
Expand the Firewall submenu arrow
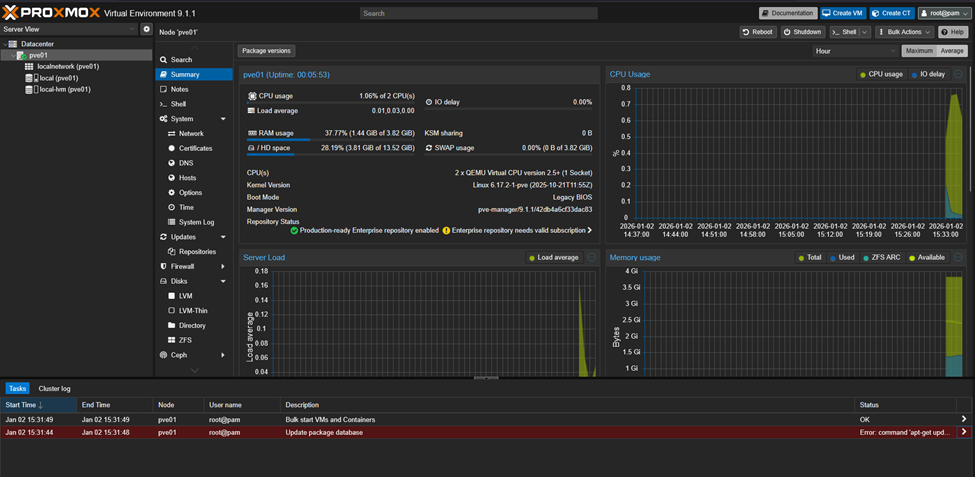tap(223, 266)
